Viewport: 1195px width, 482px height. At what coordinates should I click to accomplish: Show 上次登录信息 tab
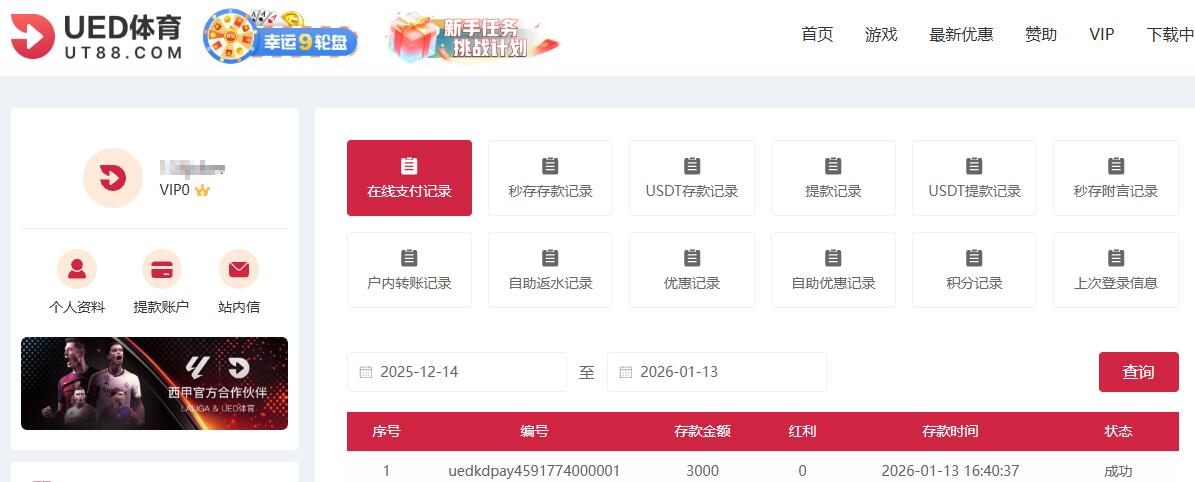[1115, 270]
